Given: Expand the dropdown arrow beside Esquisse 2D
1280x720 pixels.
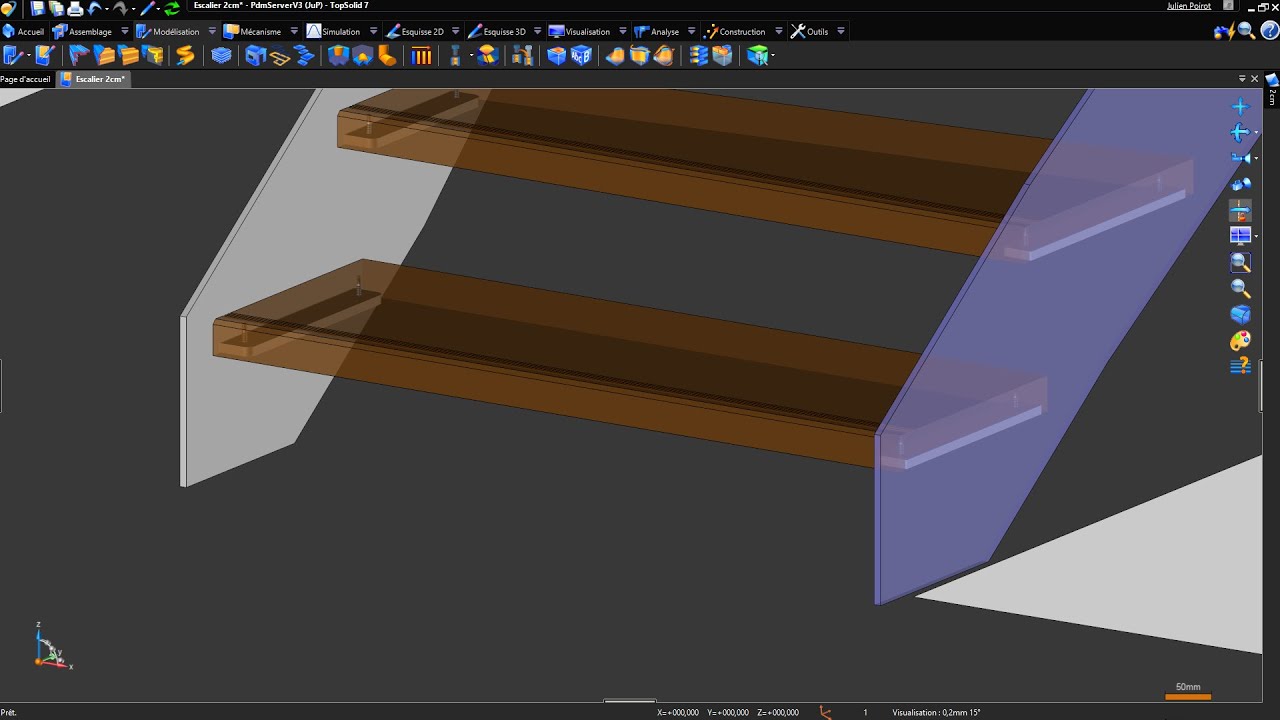Looking at the screenshot, I should click(456, 31).
